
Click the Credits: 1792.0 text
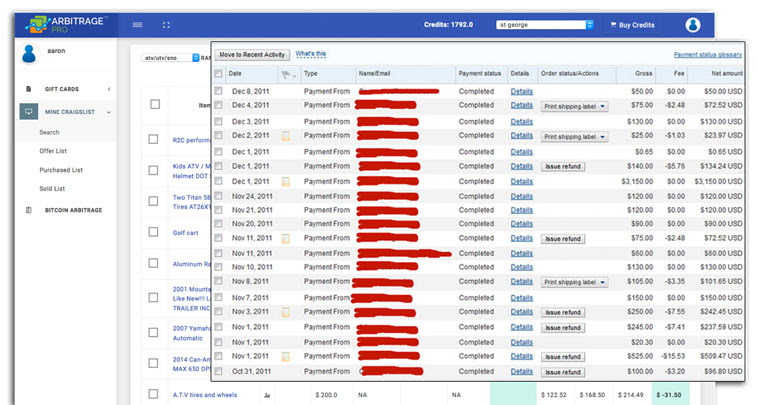(x=448, y=25)
